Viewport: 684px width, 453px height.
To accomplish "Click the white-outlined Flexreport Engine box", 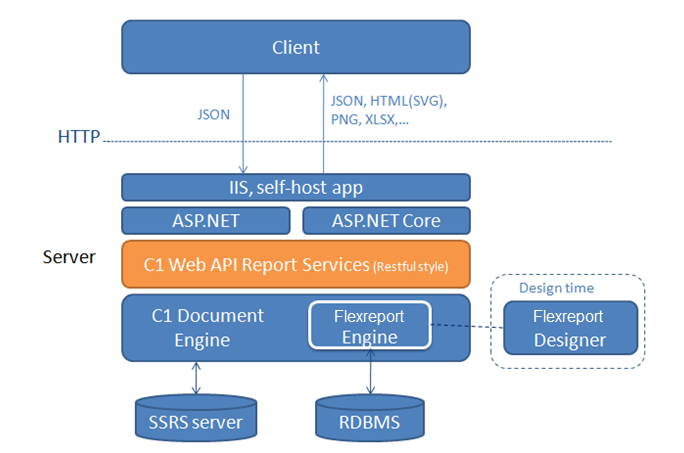I will click(x=369, y=326).
